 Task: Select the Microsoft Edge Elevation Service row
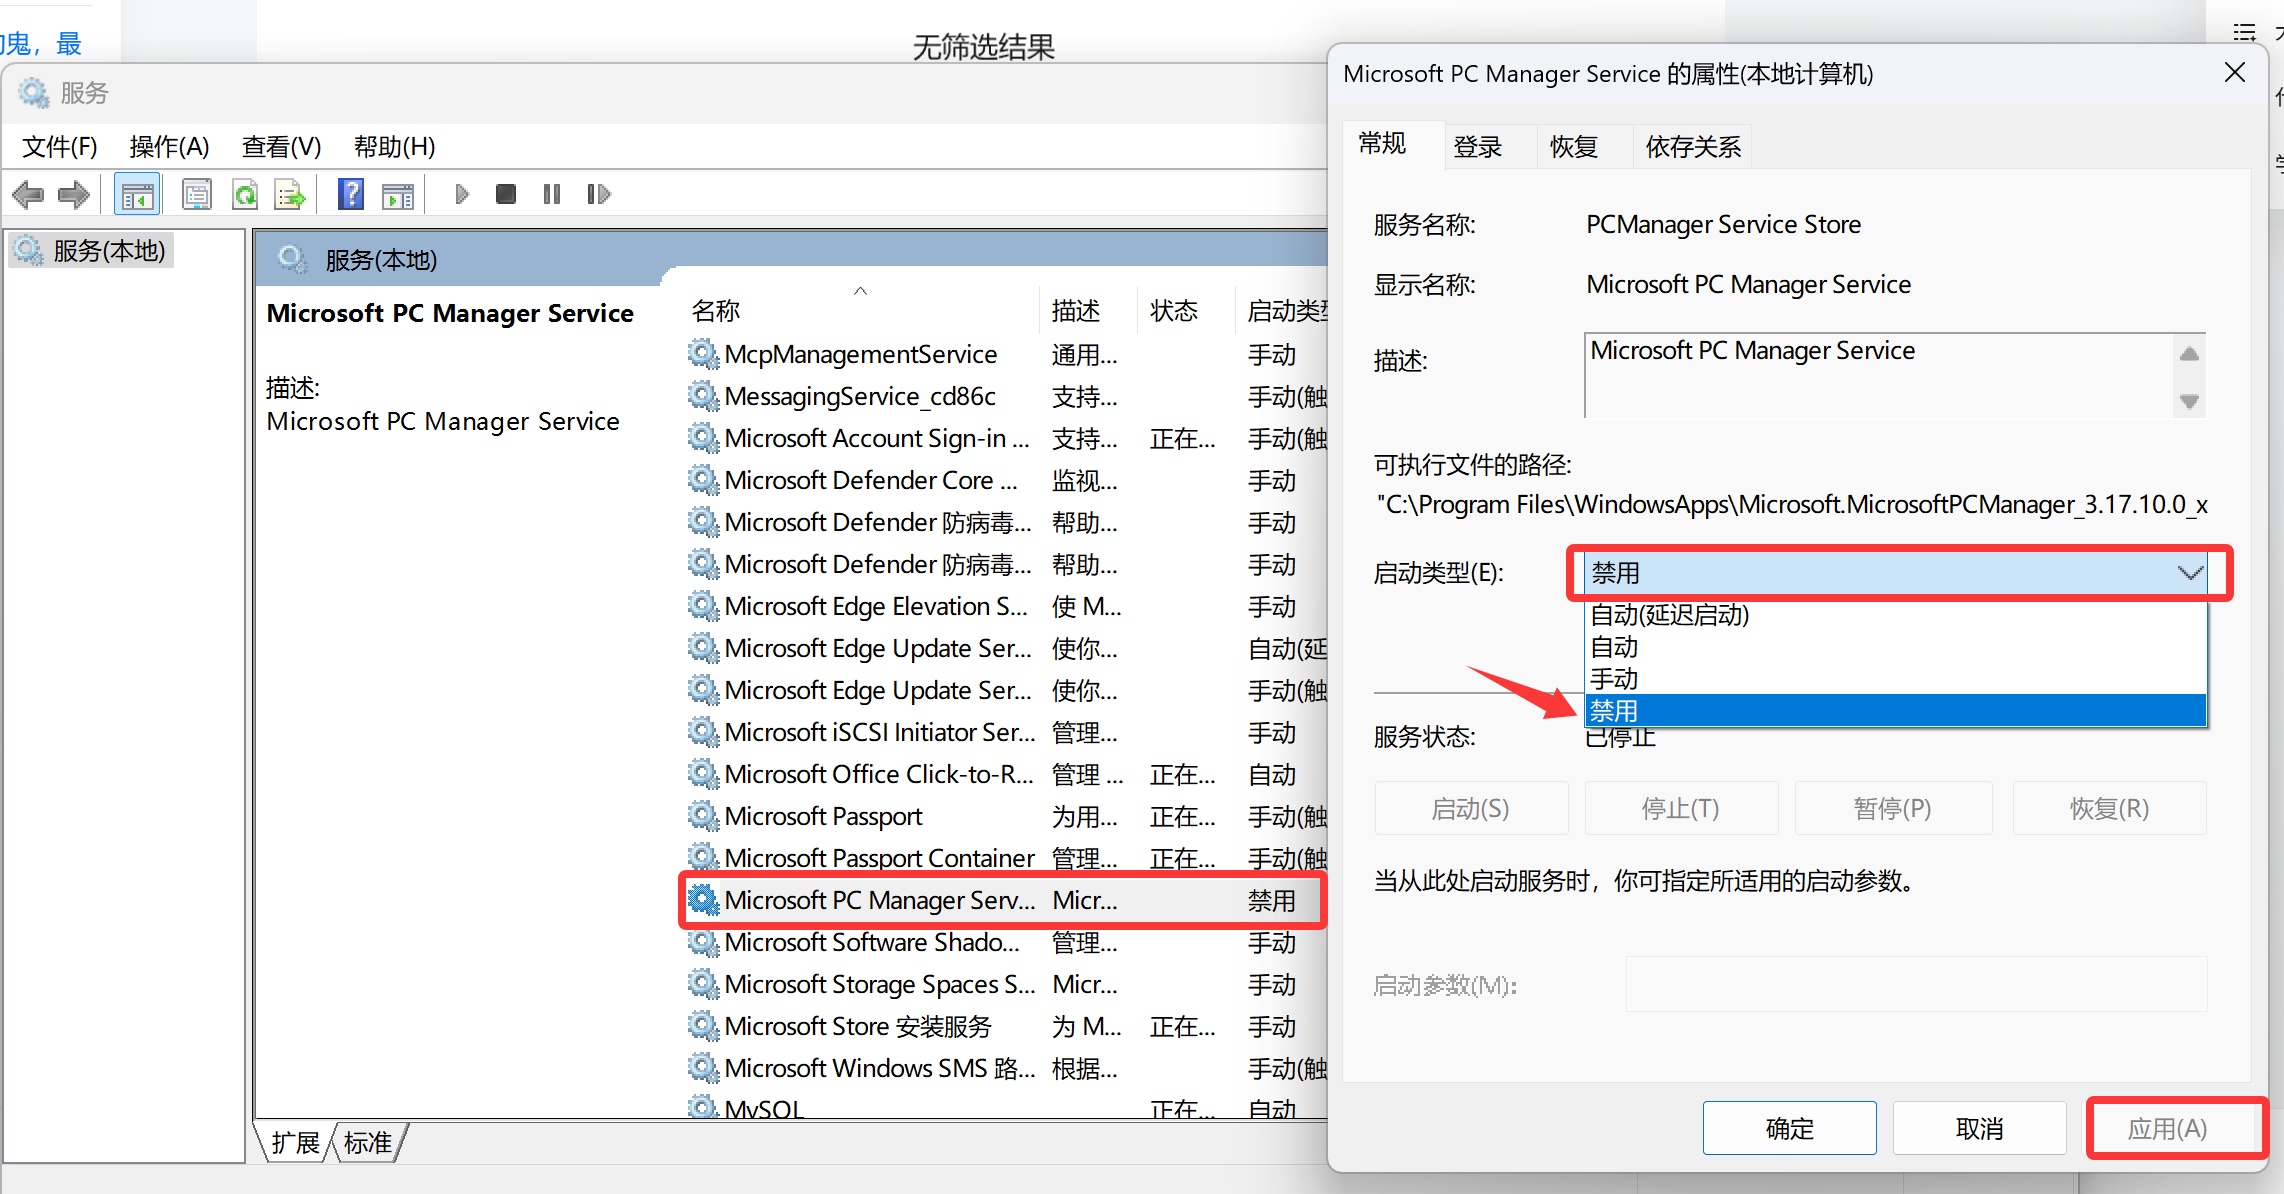[1006, 606]
